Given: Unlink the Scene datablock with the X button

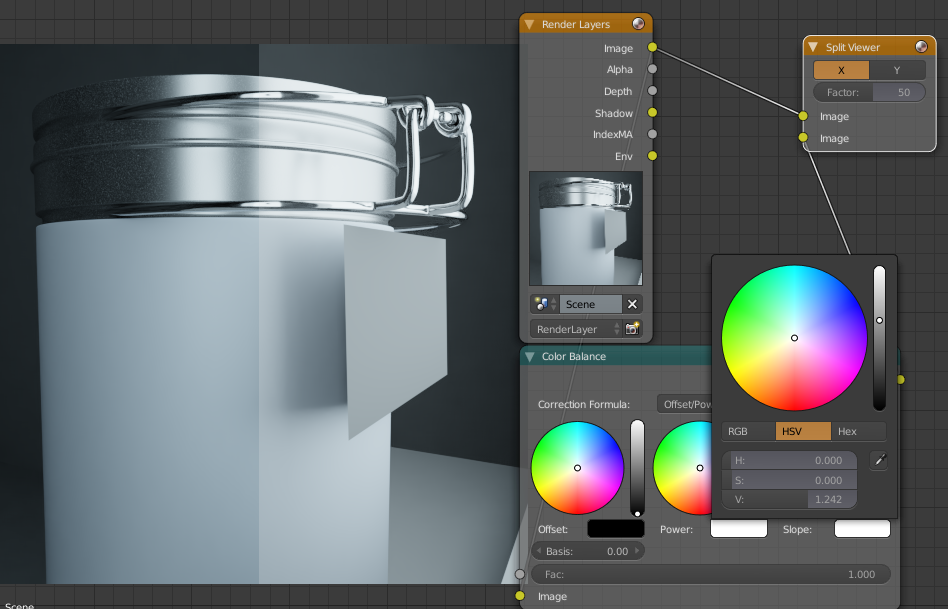Looking at the screenshot, I should pos(632,303).
